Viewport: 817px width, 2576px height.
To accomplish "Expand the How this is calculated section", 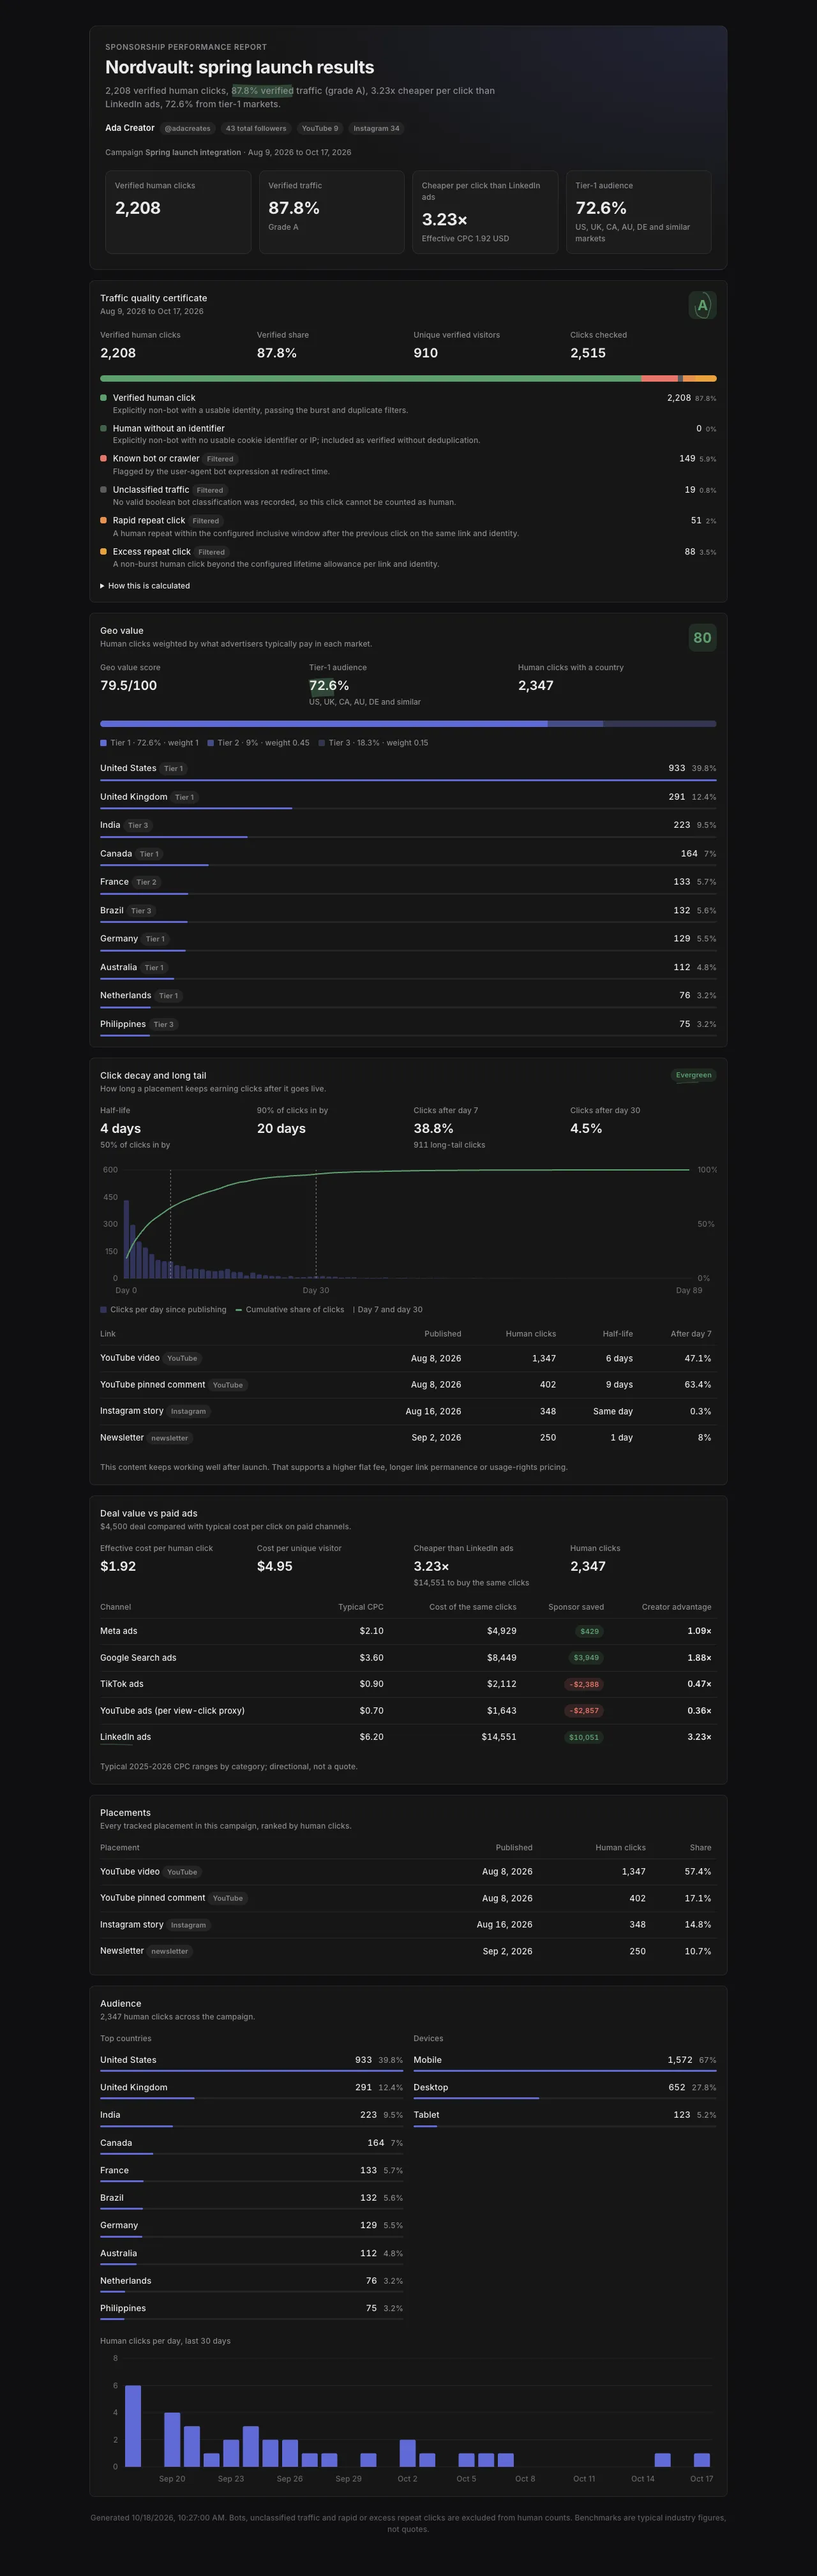I will pyautogui.click(x=145, y=586).
